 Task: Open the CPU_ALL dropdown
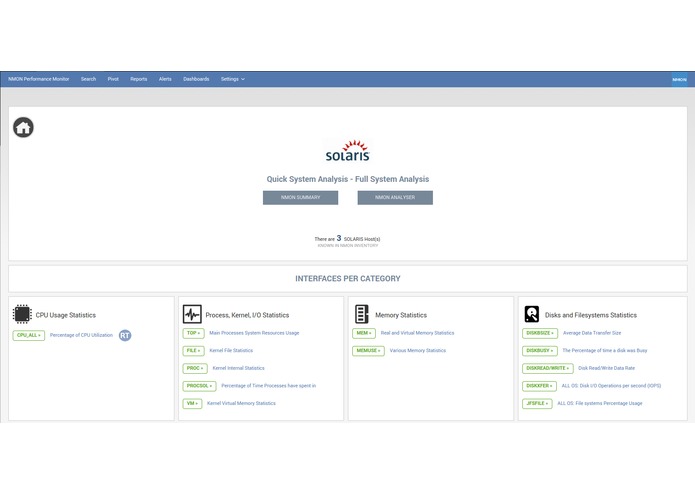point(29,335)
